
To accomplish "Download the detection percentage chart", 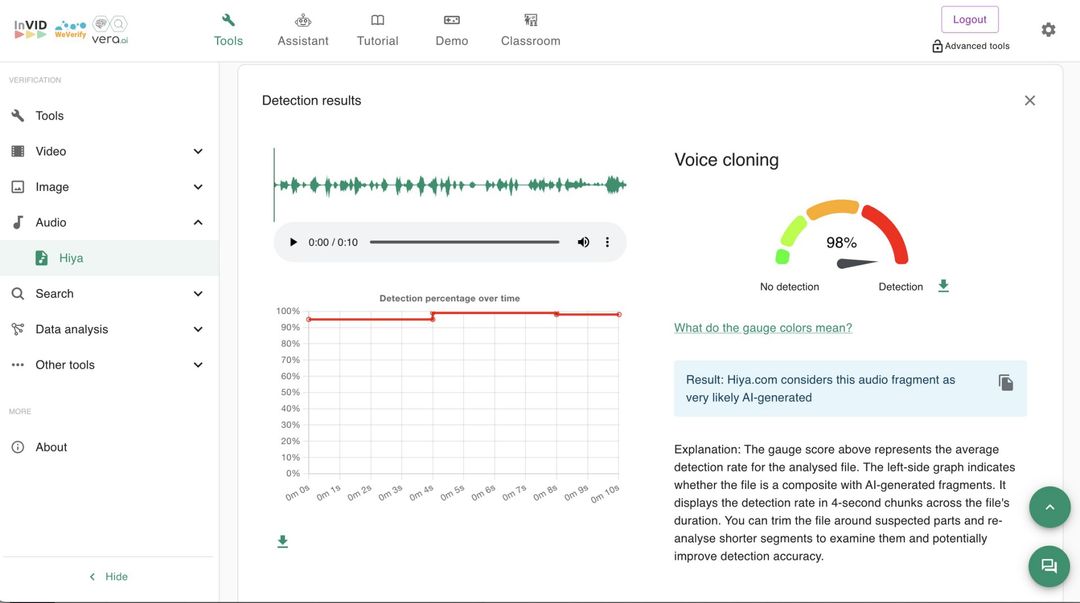I will click(x=283, y=541).
